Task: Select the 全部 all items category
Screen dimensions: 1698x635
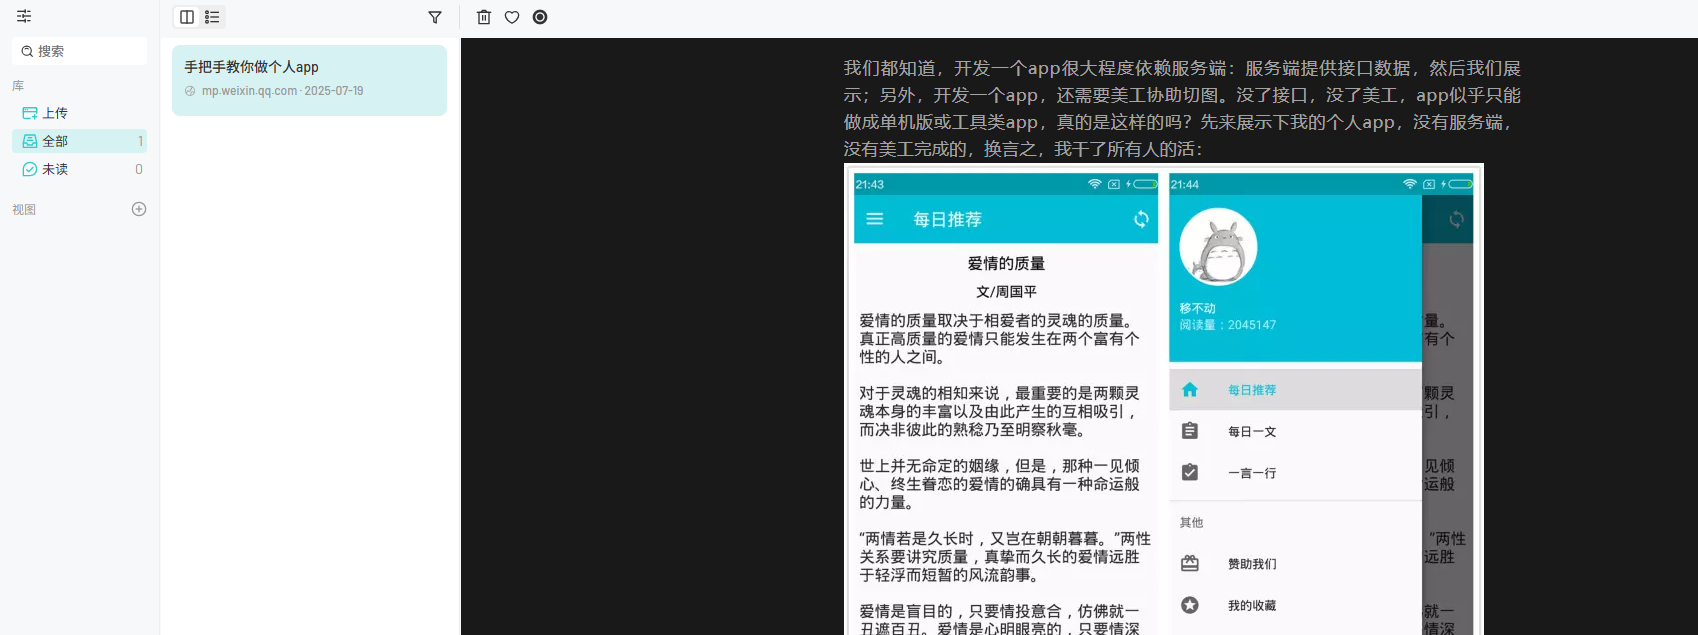Action: 80,141
